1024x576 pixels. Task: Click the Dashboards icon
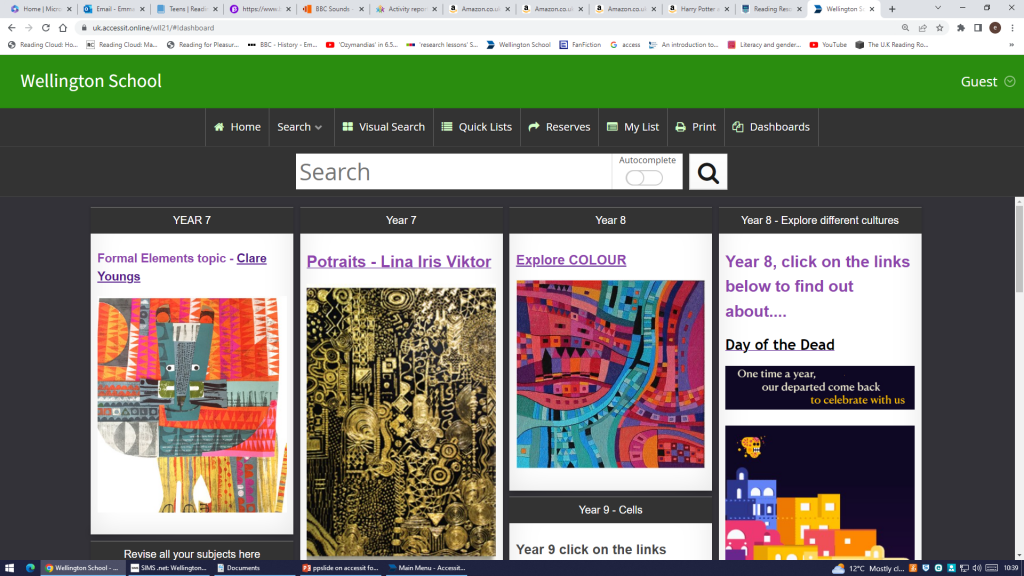(738, 127)
